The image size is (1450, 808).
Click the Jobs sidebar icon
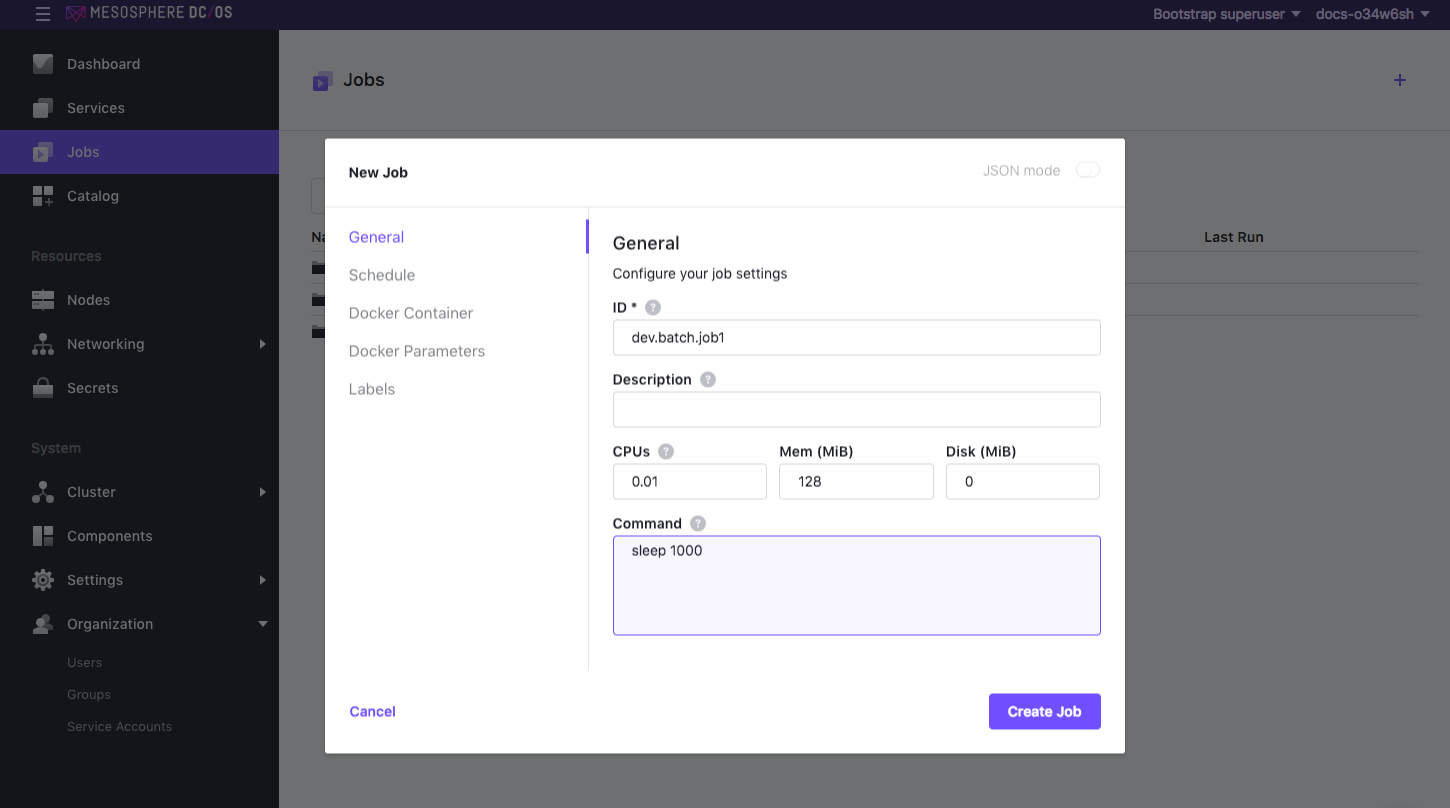tap(43, 152)
